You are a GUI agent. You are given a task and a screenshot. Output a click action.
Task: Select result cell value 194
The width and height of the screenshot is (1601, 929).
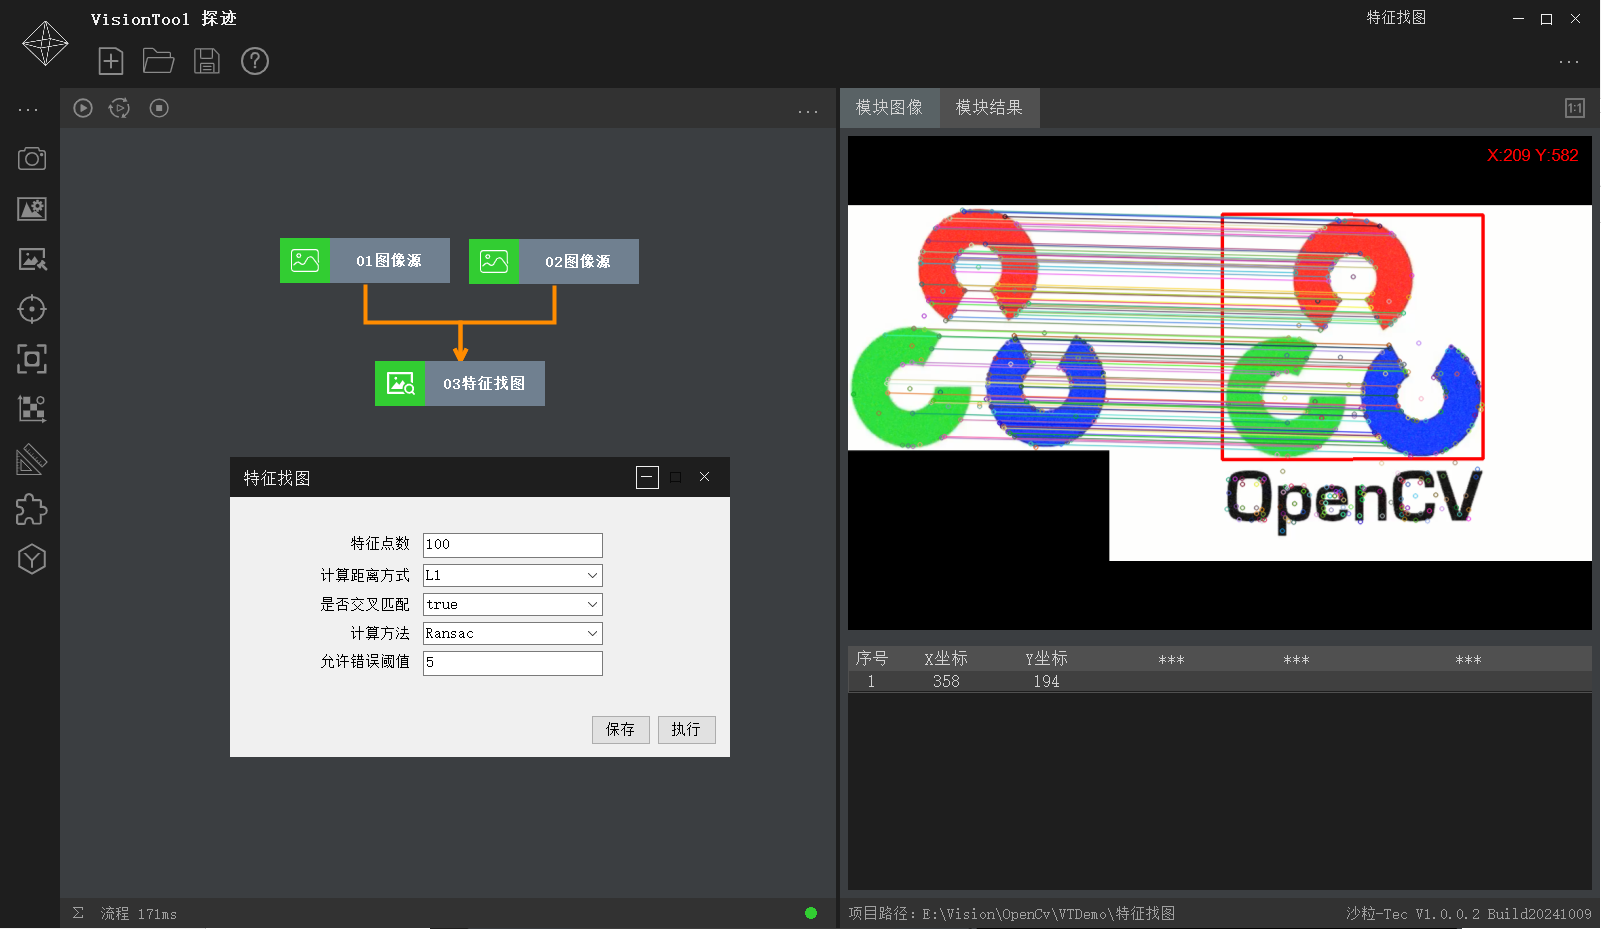pyautogui.click(x=1046, y=681)
